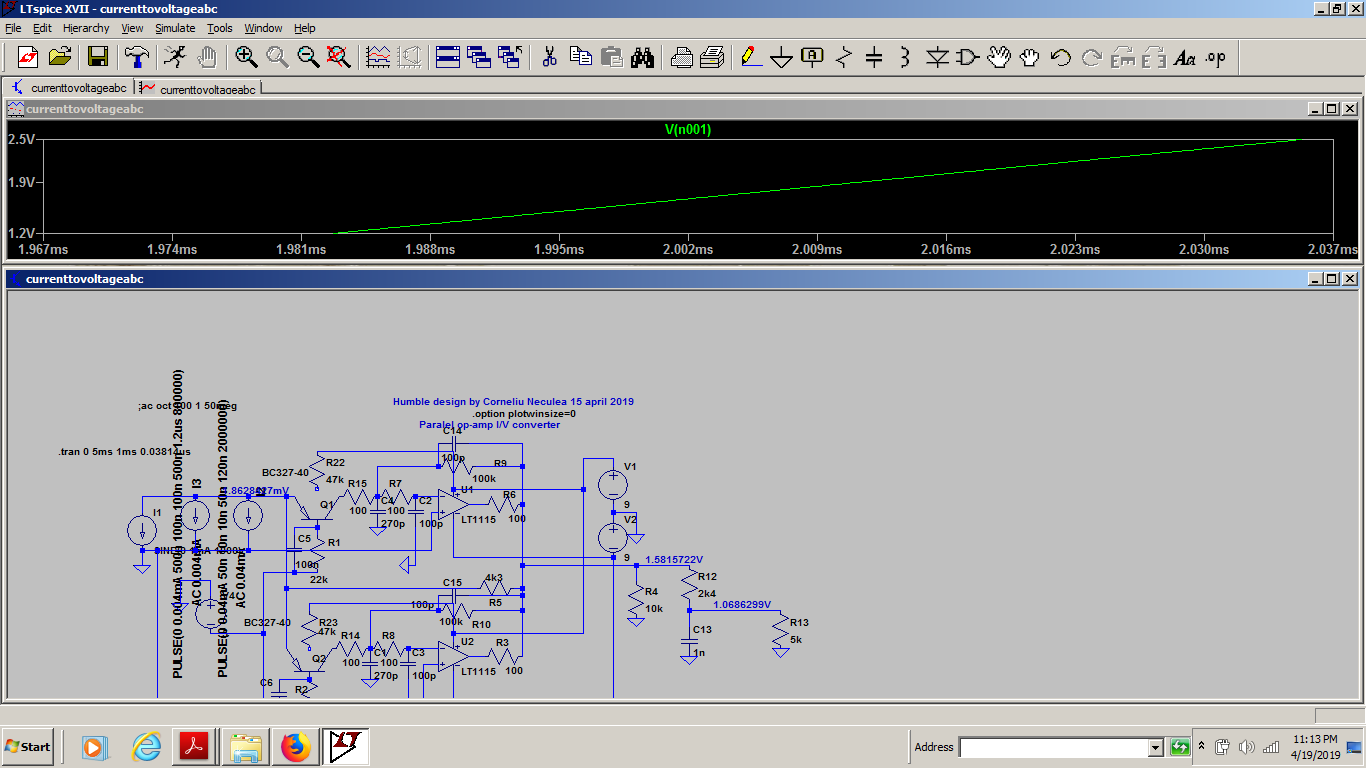Click the SPICE directive .op icon

point(1215,57)
